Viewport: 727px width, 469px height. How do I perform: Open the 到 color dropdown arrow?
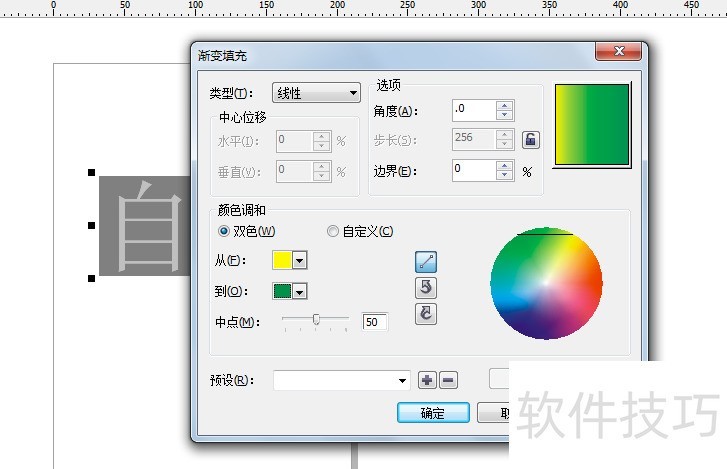click(x=300, y=292)
